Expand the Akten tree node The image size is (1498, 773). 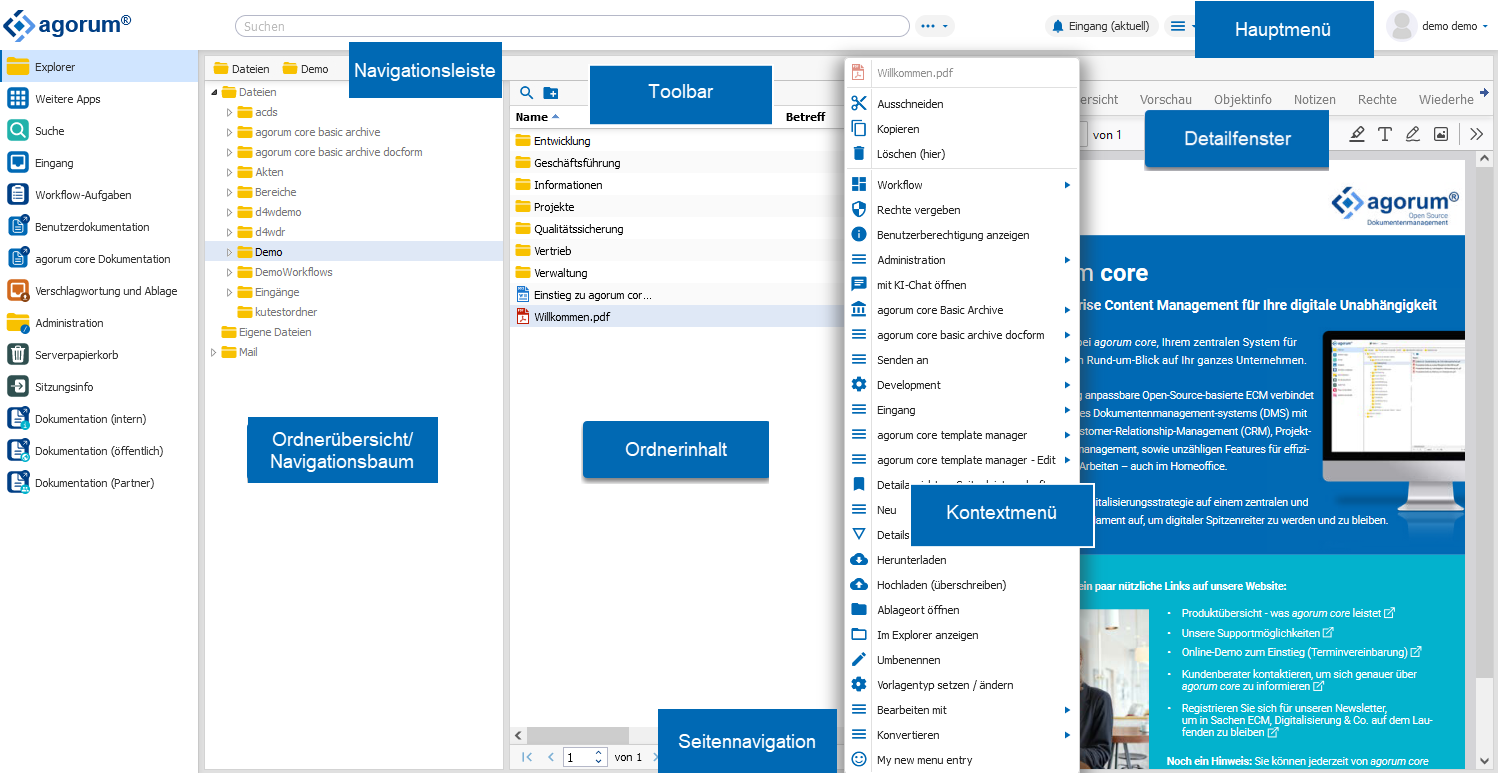[x=229, y=172]
